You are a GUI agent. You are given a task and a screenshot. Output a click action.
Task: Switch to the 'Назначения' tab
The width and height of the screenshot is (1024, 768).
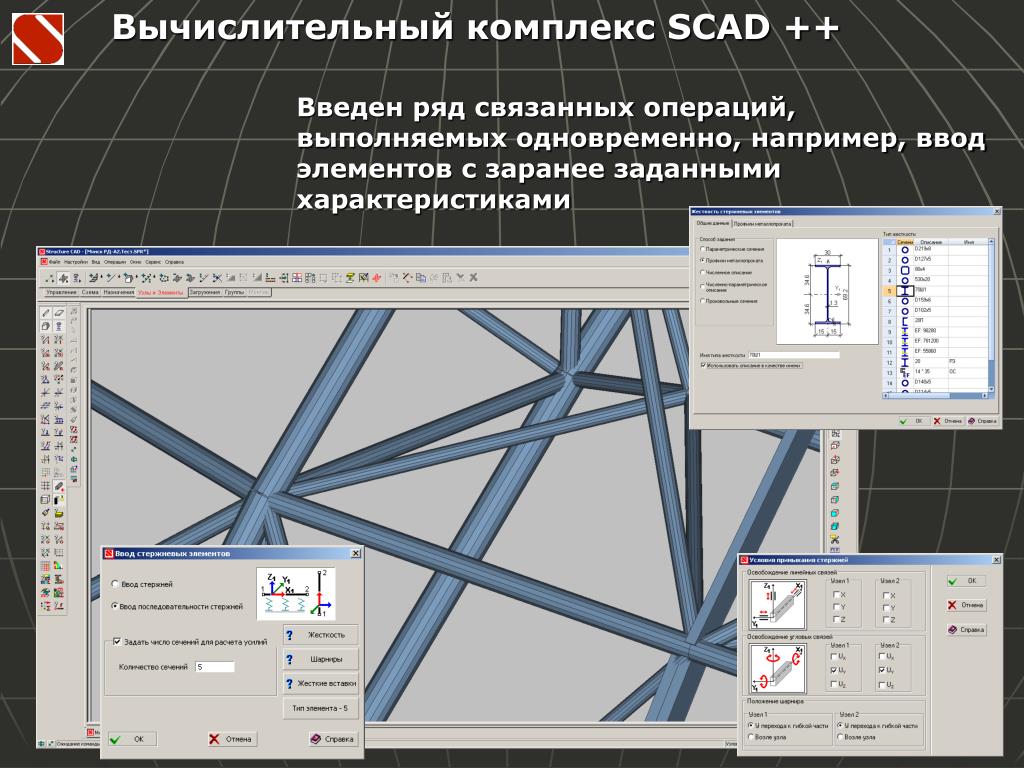pos(118,292)
